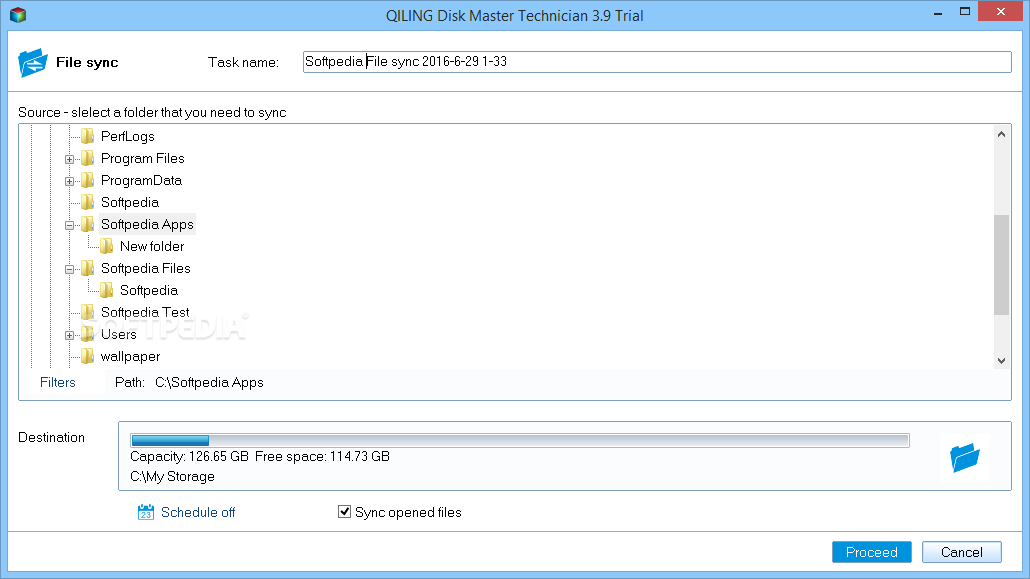Maximize the Disk Master window

[x=964, y=12]
